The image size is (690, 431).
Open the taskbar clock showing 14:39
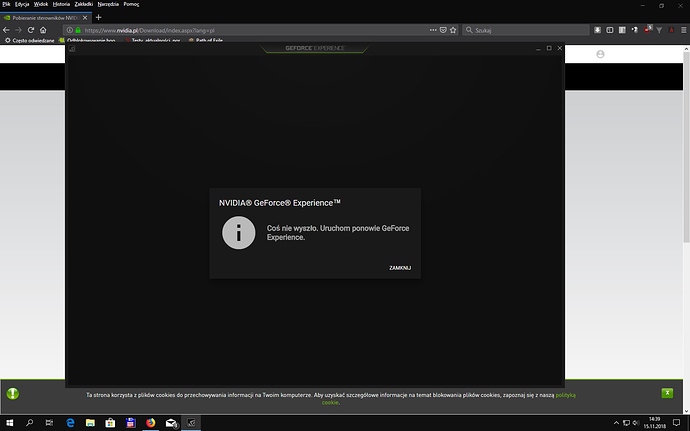tap(654, 423)
